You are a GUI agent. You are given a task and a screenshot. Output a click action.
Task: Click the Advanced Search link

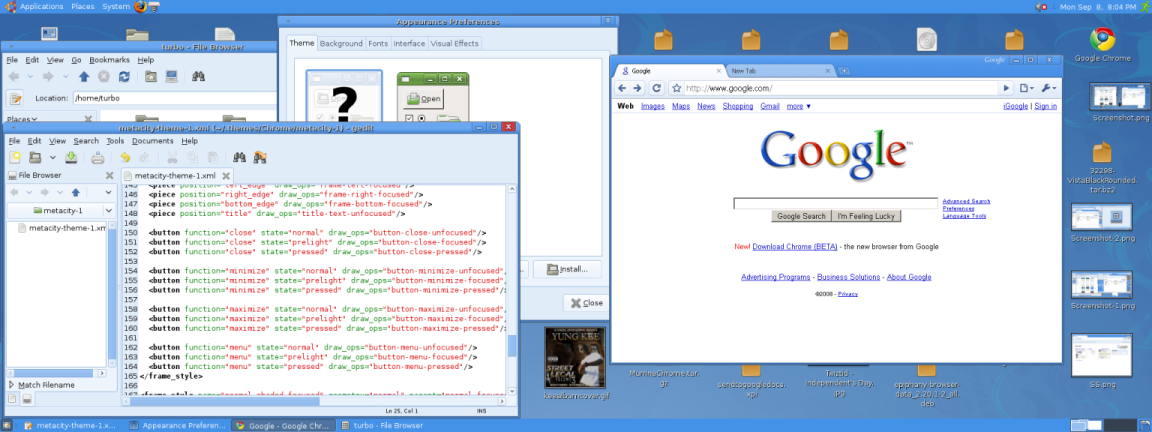(x=966, y=201)
